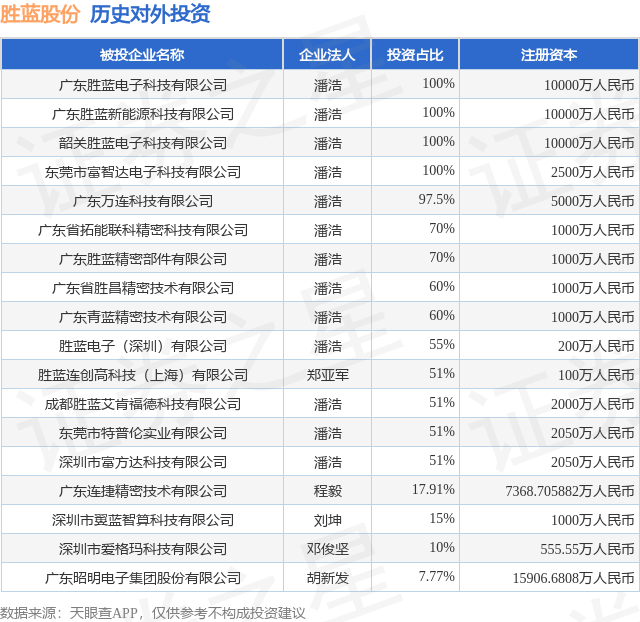Click 广东万连科技有限公司 company name
The image size is (640, 622).
click(142, 201)
